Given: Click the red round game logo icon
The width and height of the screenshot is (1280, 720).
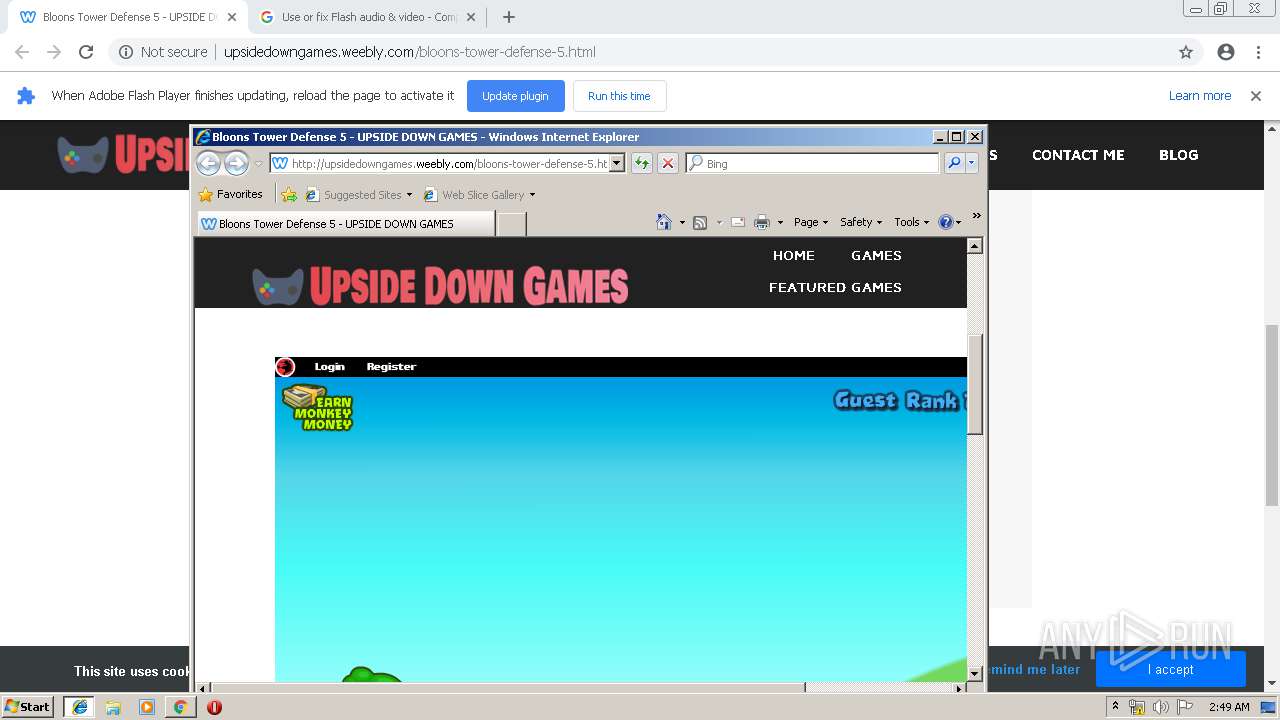Looking at the screenshot, I should [286, 367].
